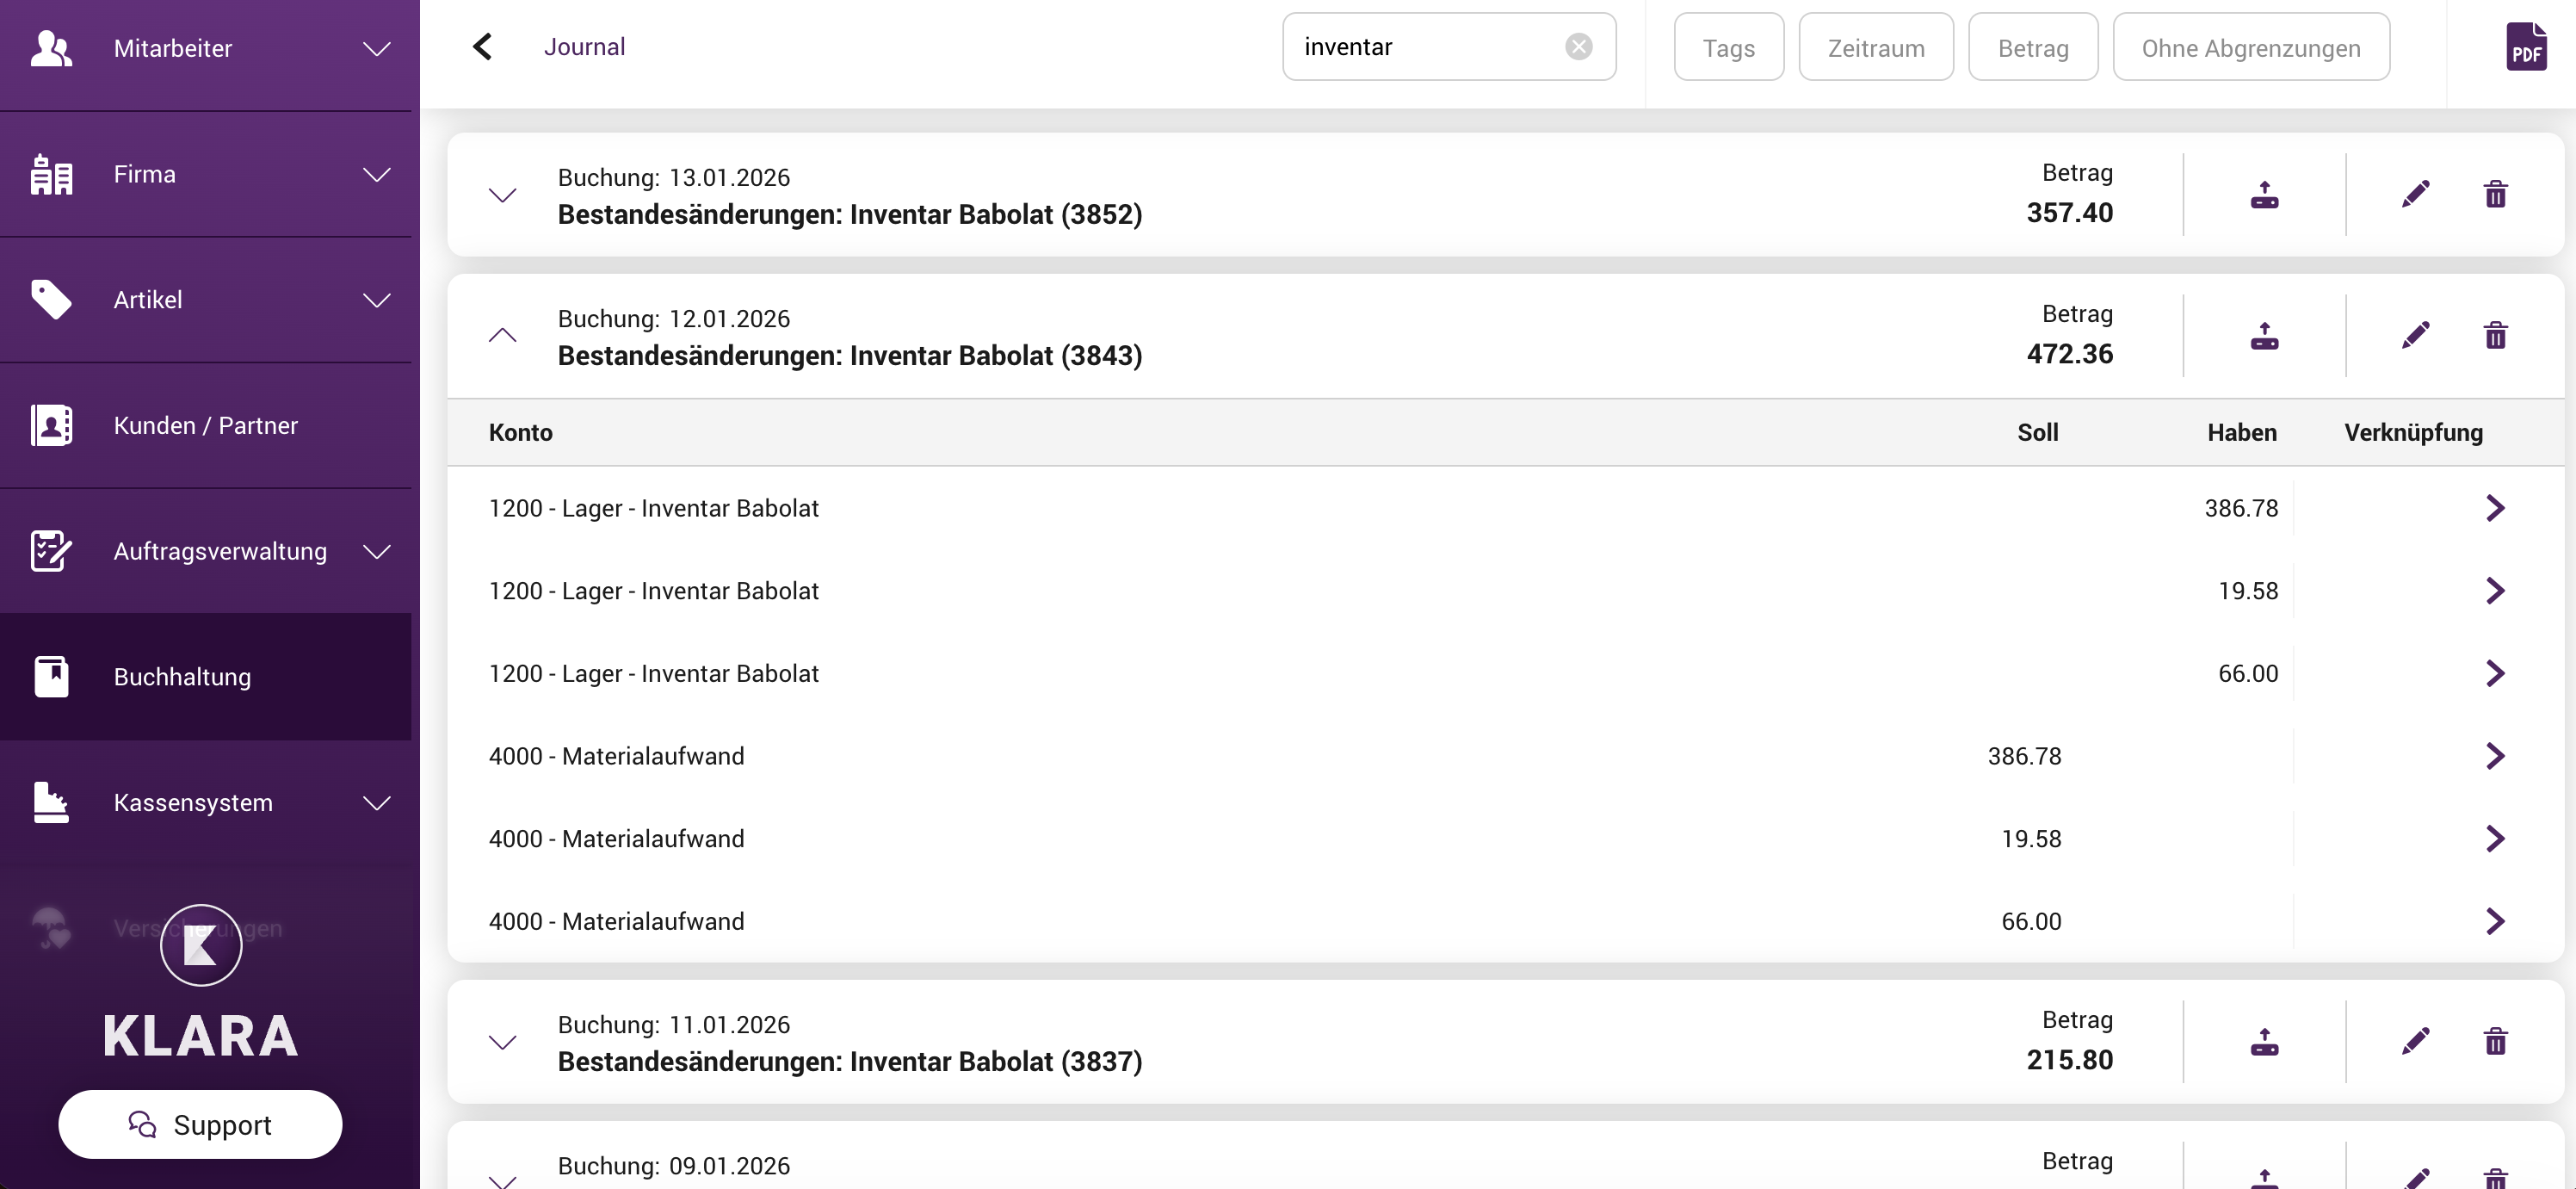
Task: Open the Betrag filter
Action: (x=2032, y=47)
